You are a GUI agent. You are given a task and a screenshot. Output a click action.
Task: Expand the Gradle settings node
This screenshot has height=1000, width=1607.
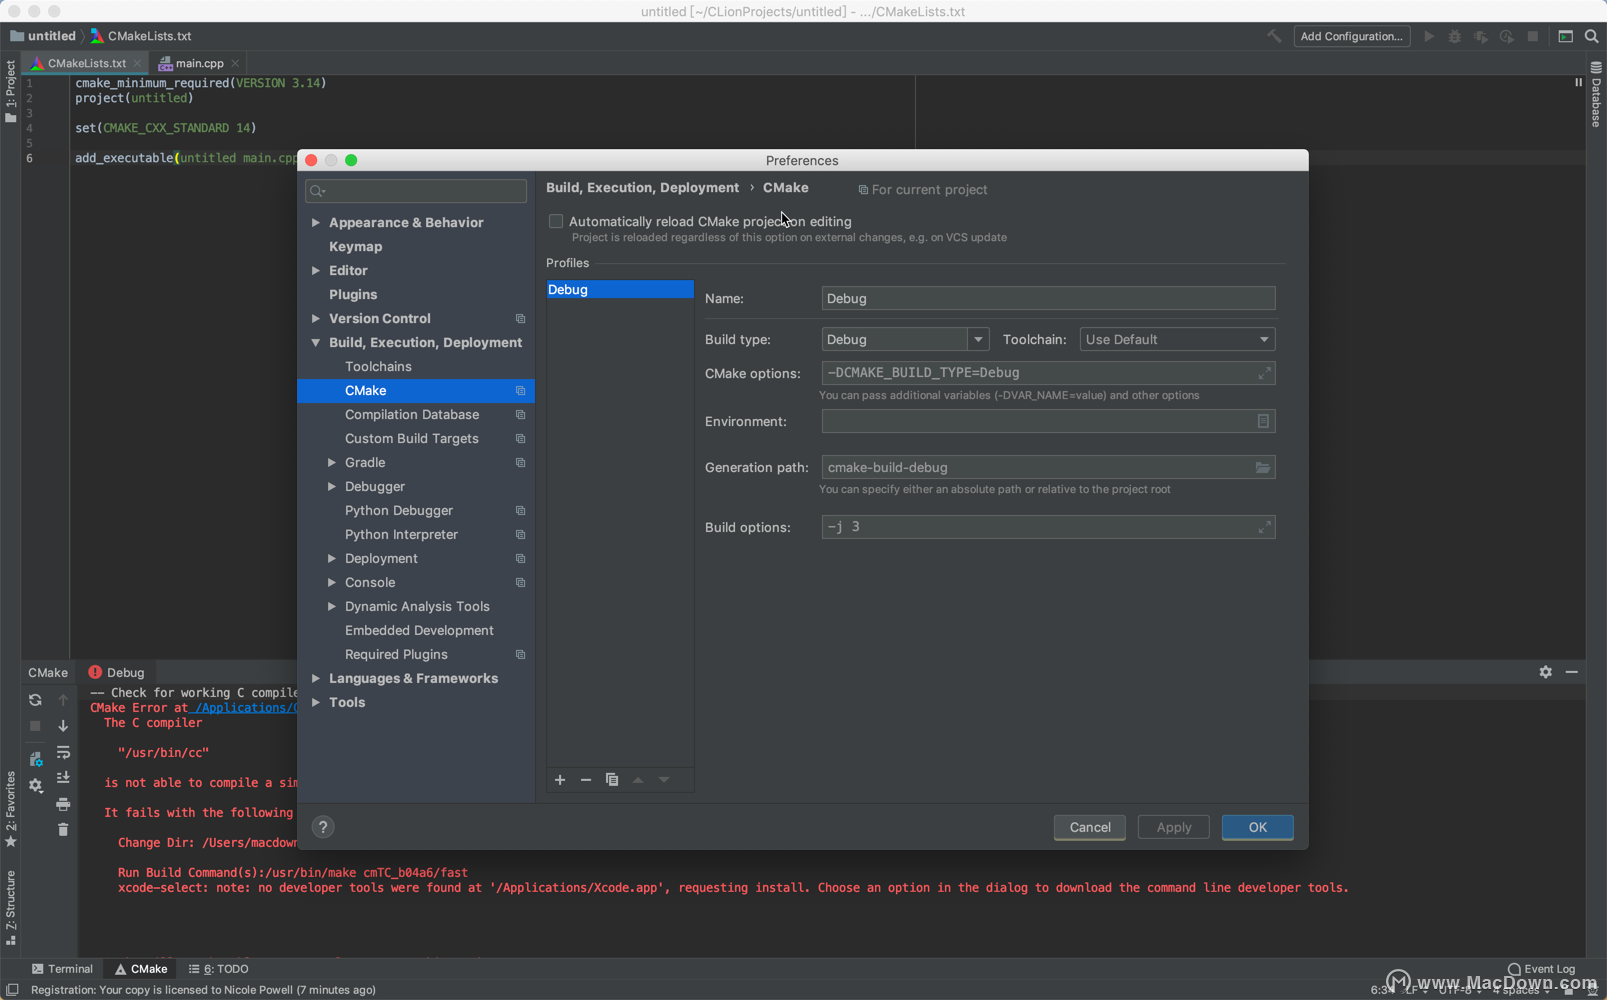click(x=332, y=462)
